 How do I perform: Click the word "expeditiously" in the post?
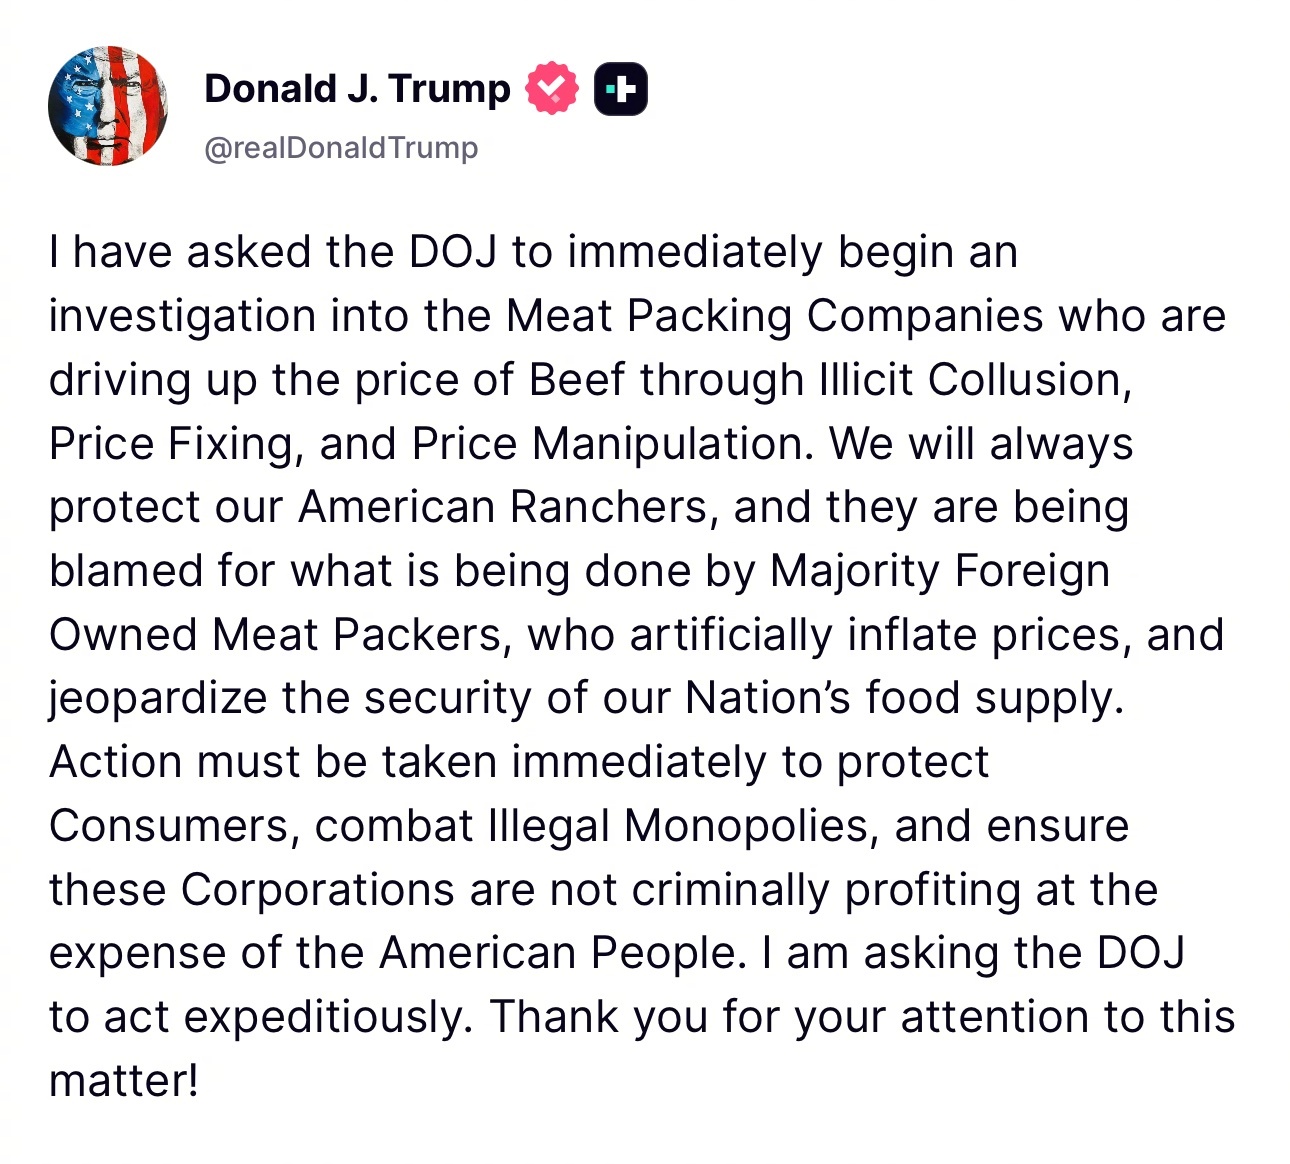click(327, 1018)
